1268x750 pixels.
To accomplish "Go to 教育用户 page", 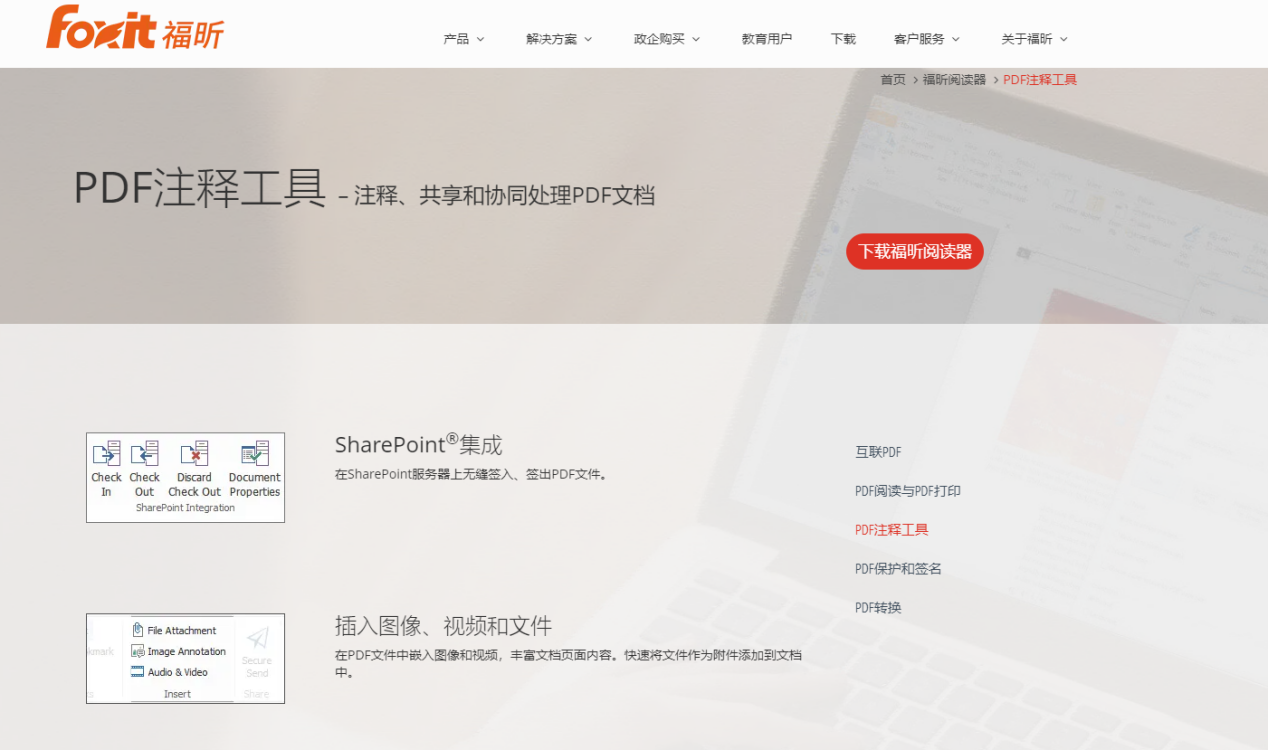I will [767, 39].
